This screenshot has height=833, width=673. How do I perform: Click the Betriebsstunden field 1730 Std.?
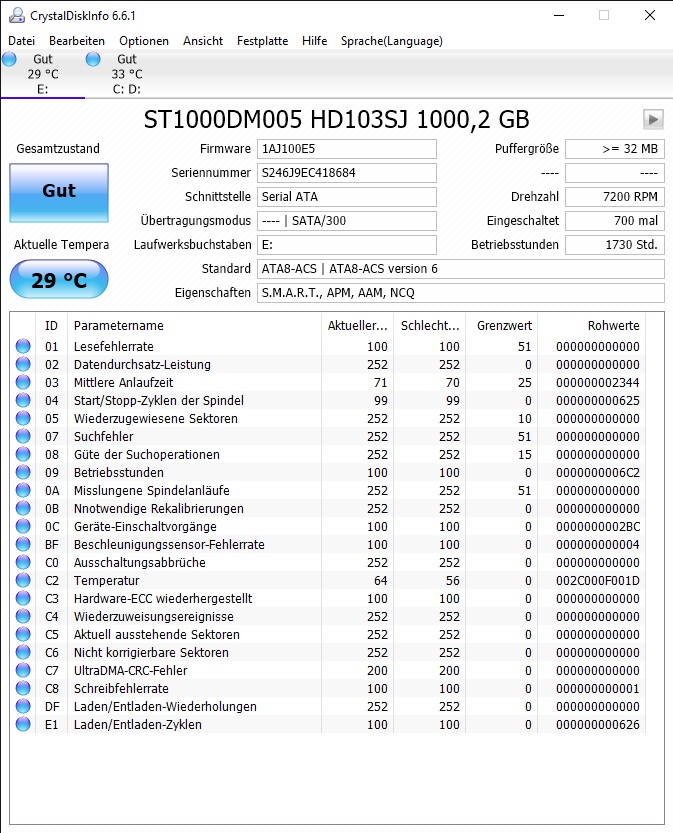[x=615, y=244]
